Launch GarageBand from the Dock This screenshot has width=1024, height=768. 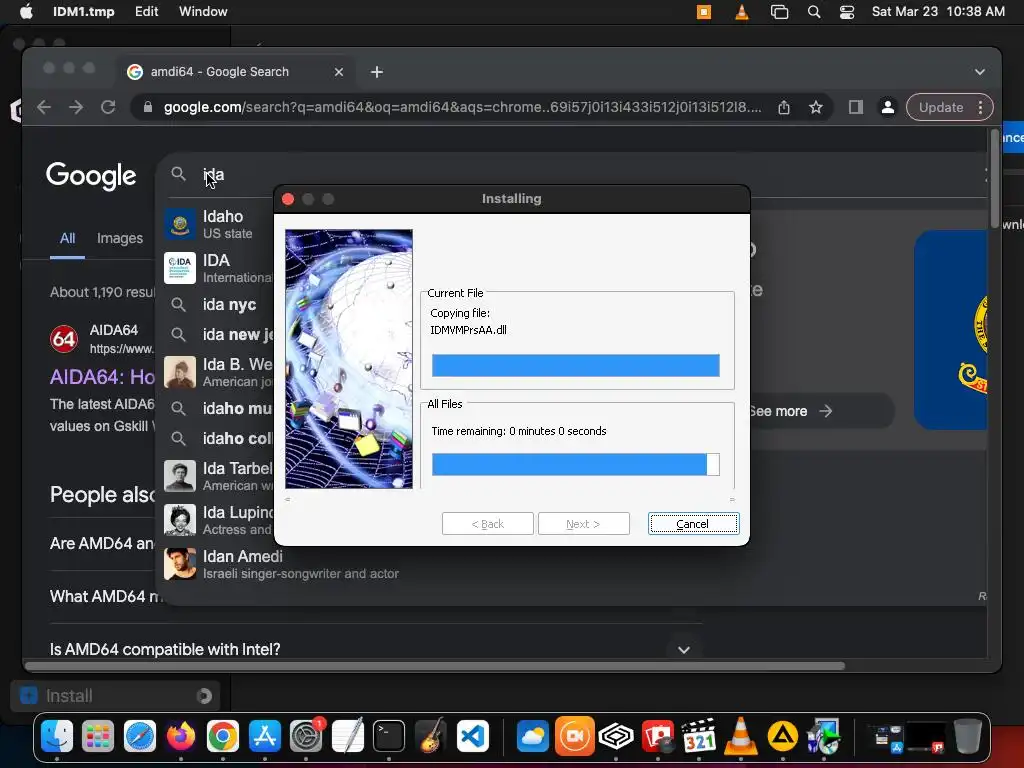point(430,737)
